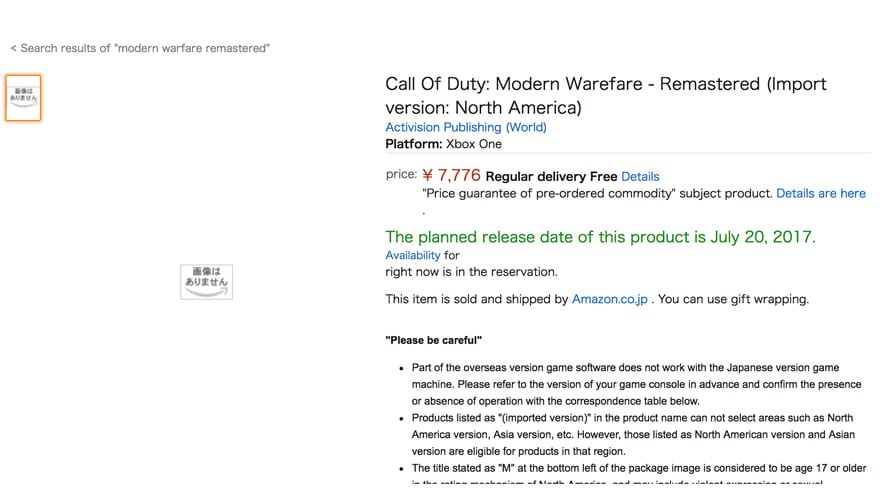Viewport: 896px width, 504px height.
Task: Click the "Please be careful" heading
Action: (434, 341)
